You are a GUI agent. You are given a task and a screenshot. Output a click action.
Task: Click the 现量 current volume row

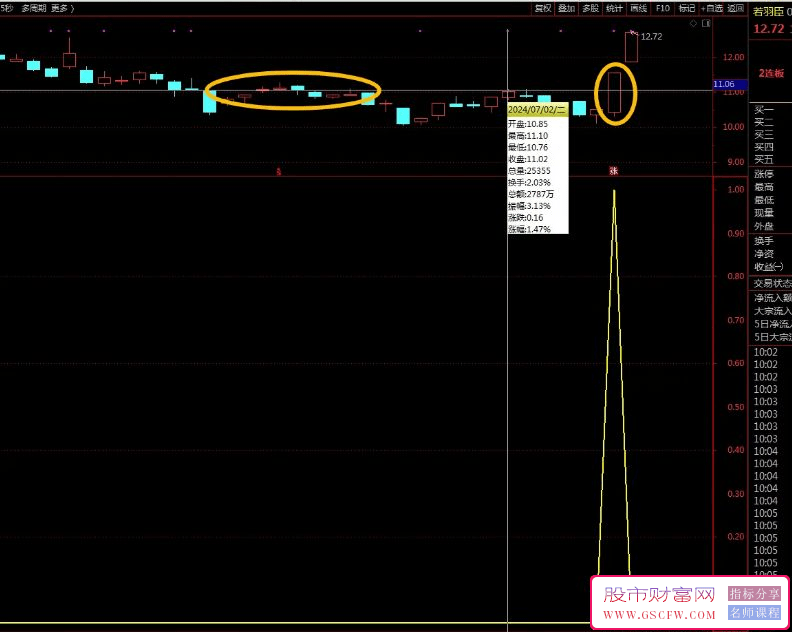(764, 213)
